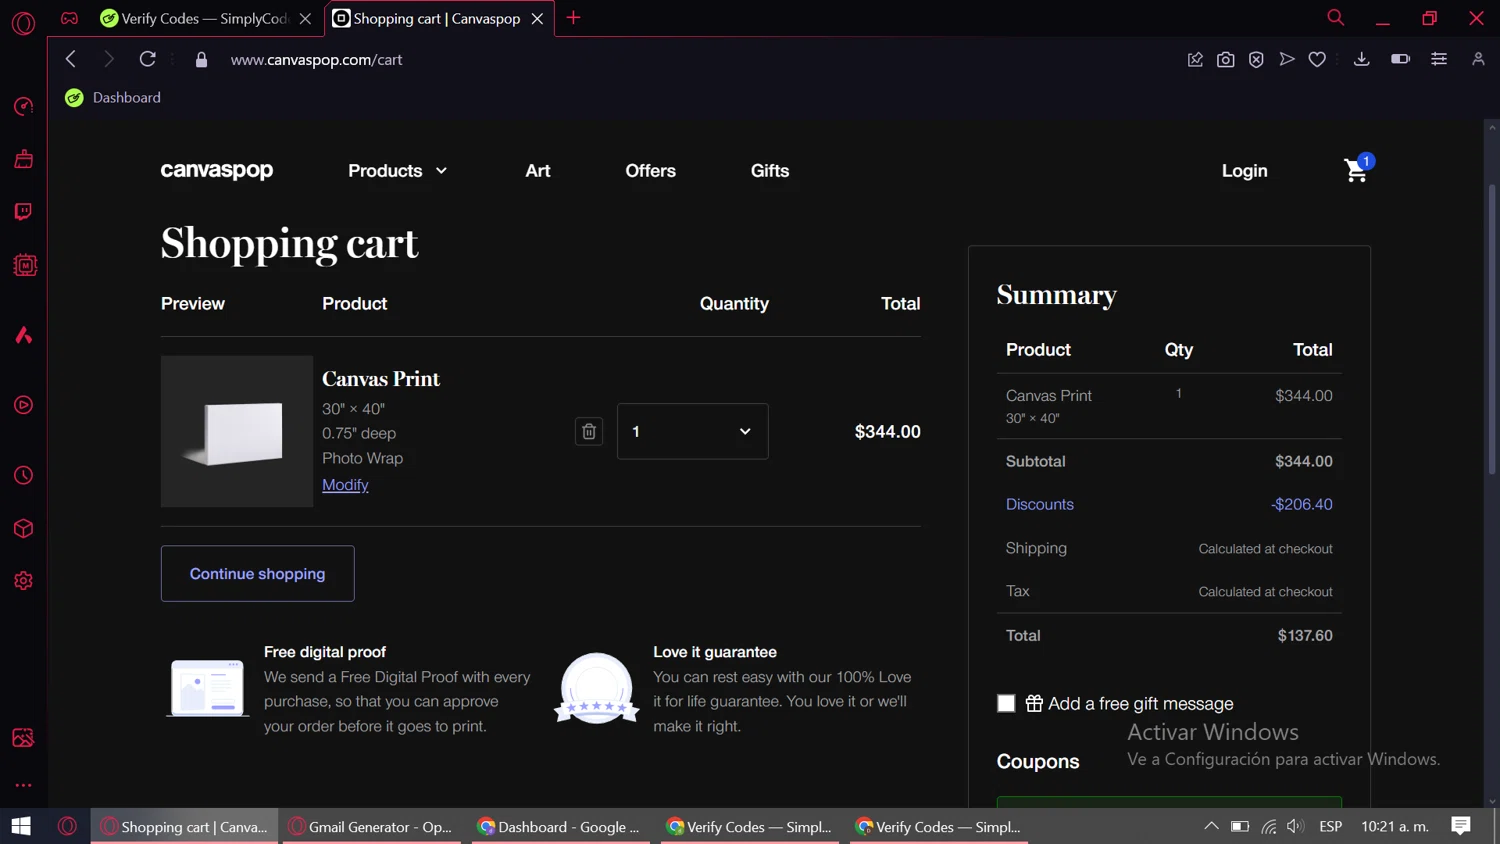Open GX Cleaner chip icon in sidebar
Screen dimensions: 1500x844
coord(24,265)
